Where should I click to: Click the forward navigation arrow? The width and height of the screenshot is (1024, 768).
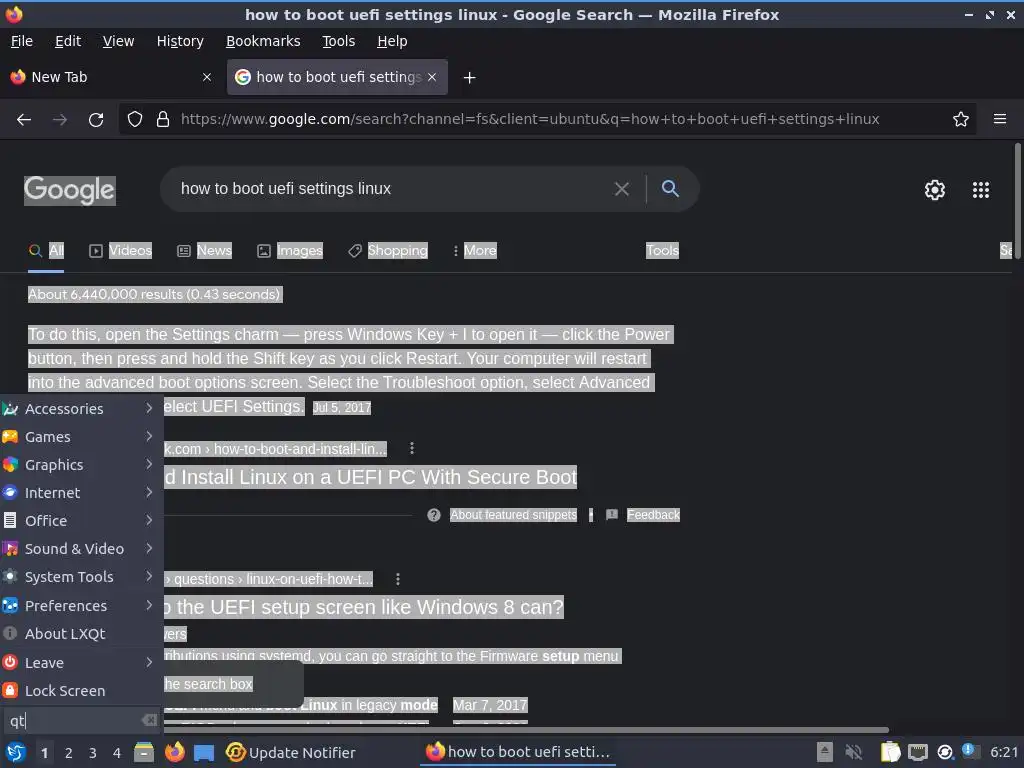[x=59, y=120]
